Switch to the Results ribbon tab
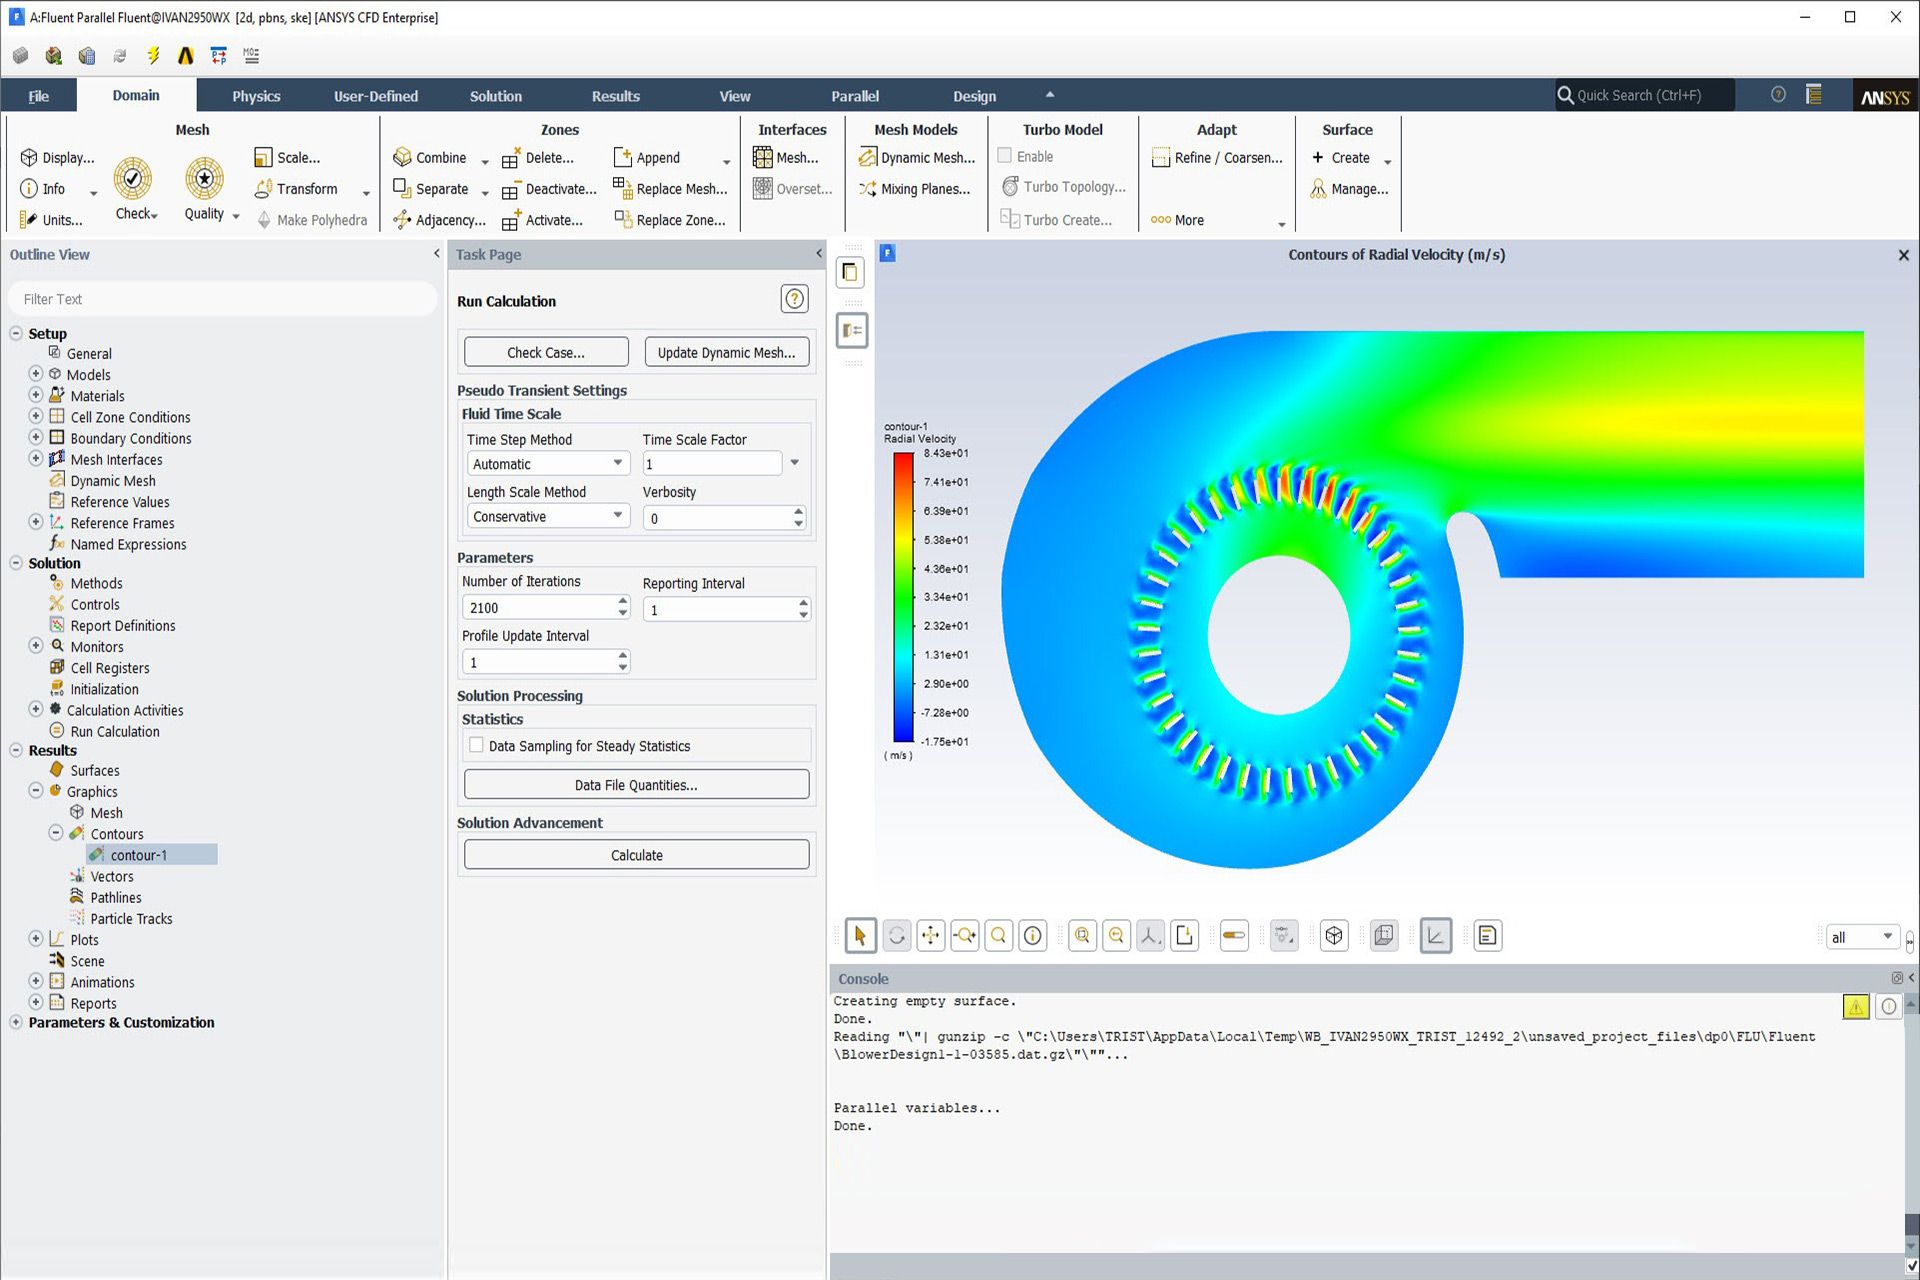 tap(615, 96)
